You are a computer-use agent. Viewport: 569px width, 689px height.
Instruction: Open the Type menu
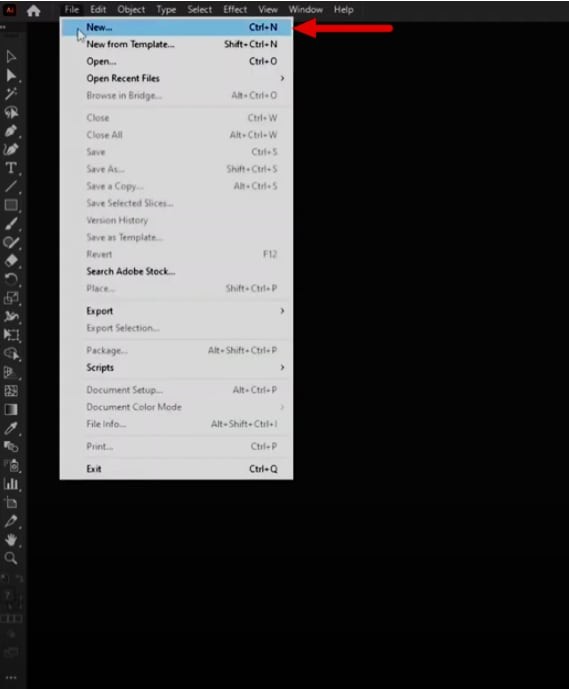pyautogui.click(x=166, y=10)
